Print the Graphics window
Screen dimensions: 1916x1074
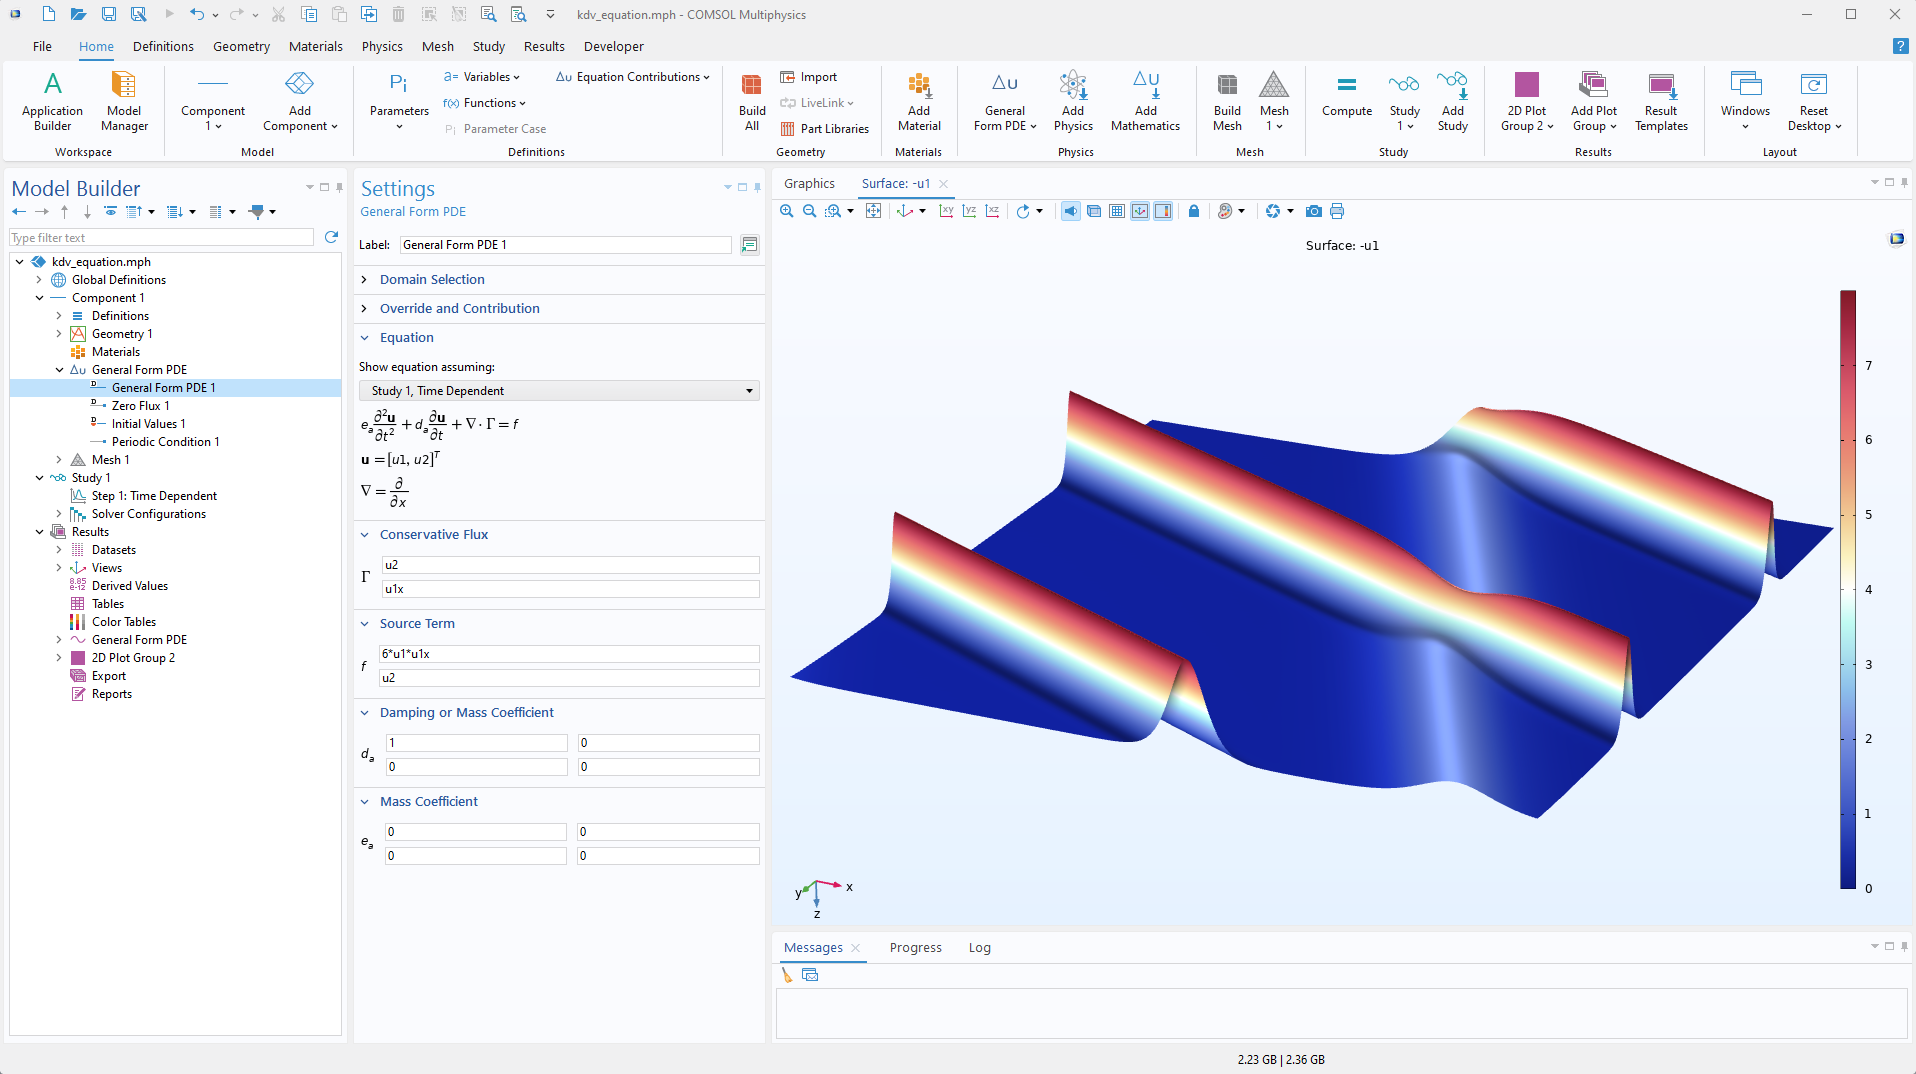pyautogui.click(x=1337, y=211)
